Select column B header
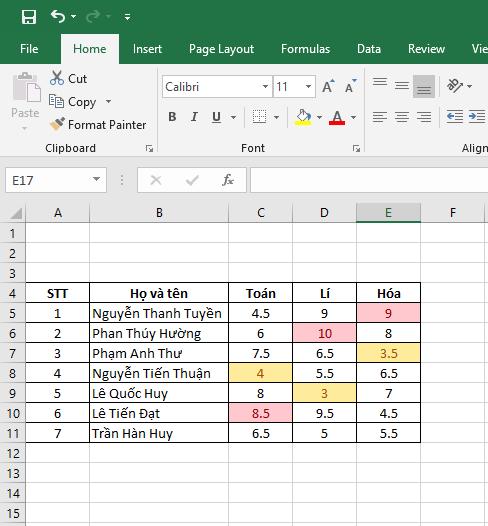This screenshot has width=488, height=526. click(x=159, y=213)
